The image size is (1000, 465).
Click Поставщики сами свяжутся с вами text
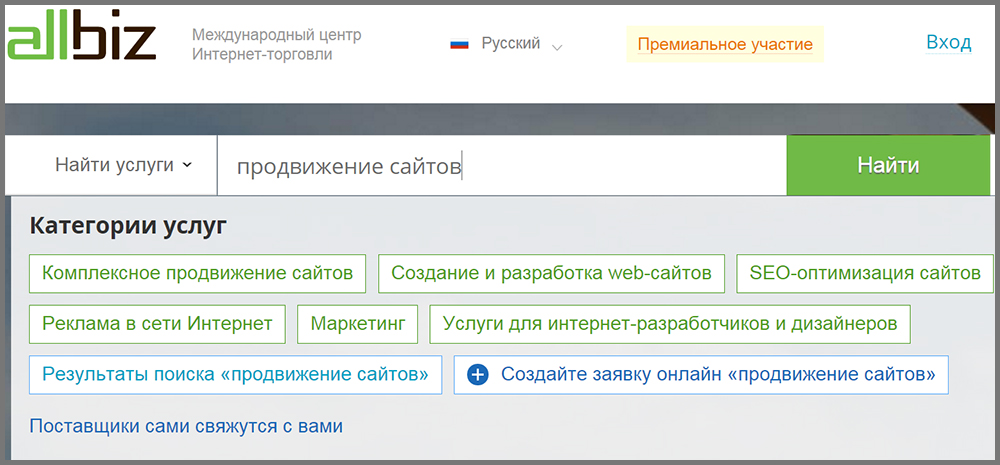tap(186, 426)
